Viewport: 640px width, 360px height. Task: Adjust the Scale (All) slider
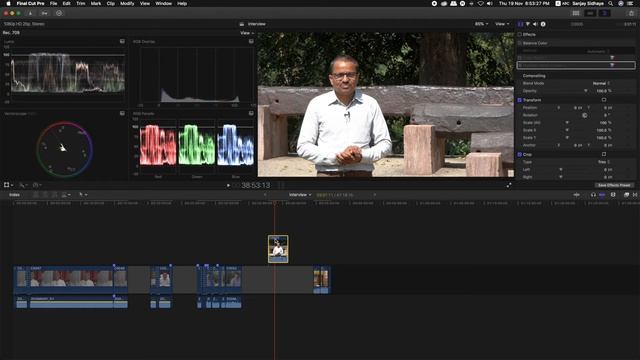point(567,122)
